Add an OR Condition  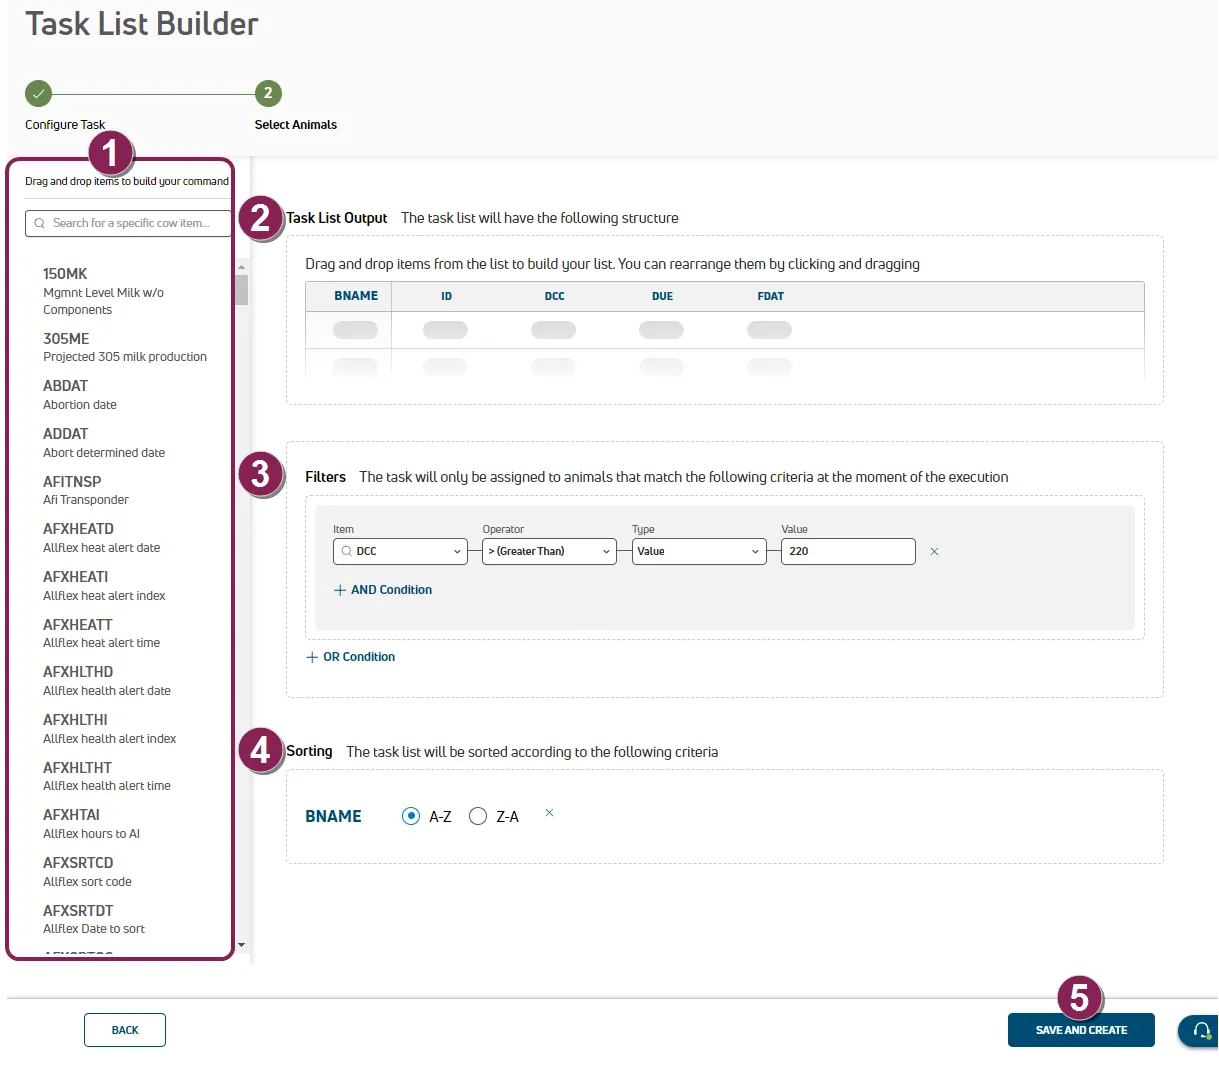click(350, 657)
